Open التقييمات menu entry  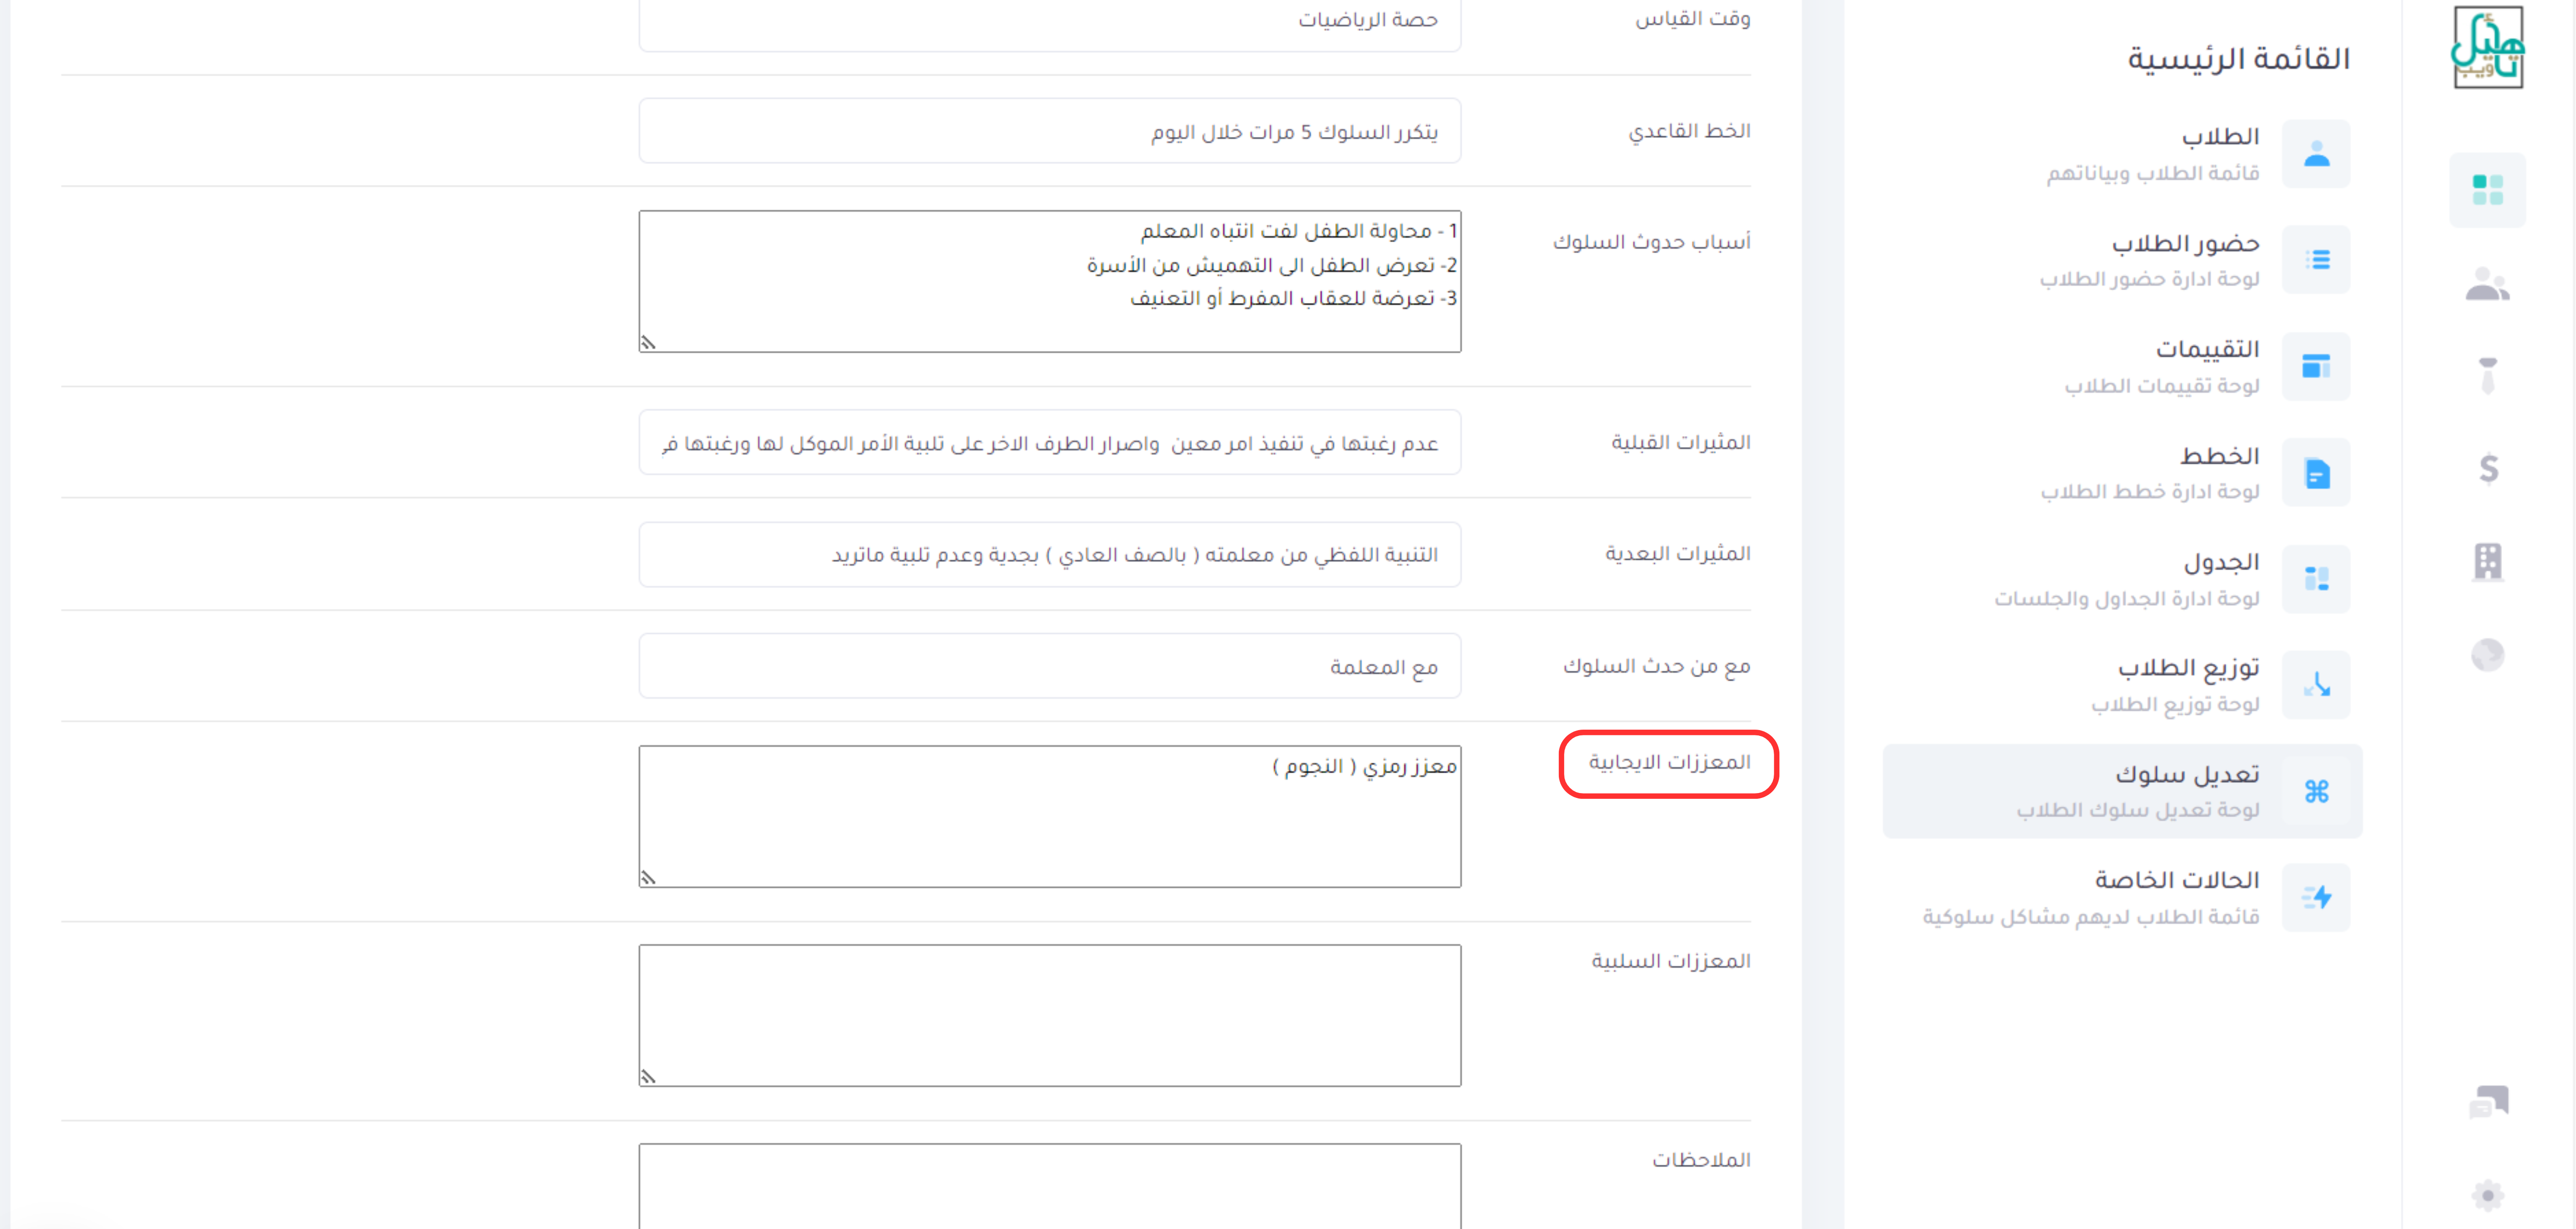[2123, 366]
